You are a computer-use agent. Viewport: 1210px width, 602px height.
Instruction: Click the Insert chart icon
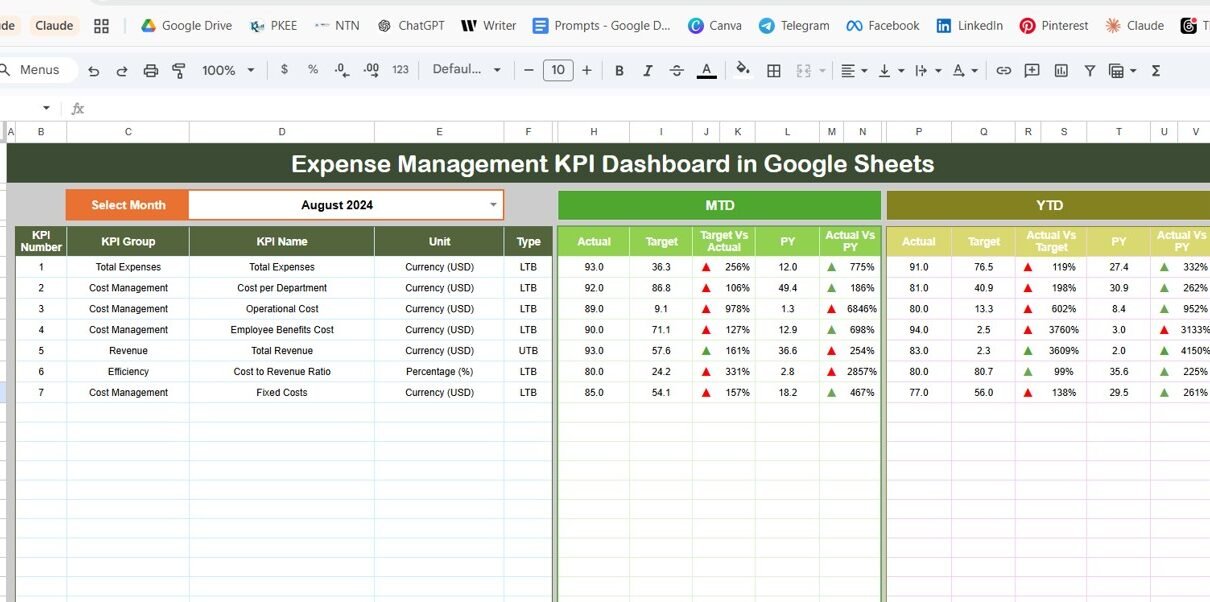1061,70
